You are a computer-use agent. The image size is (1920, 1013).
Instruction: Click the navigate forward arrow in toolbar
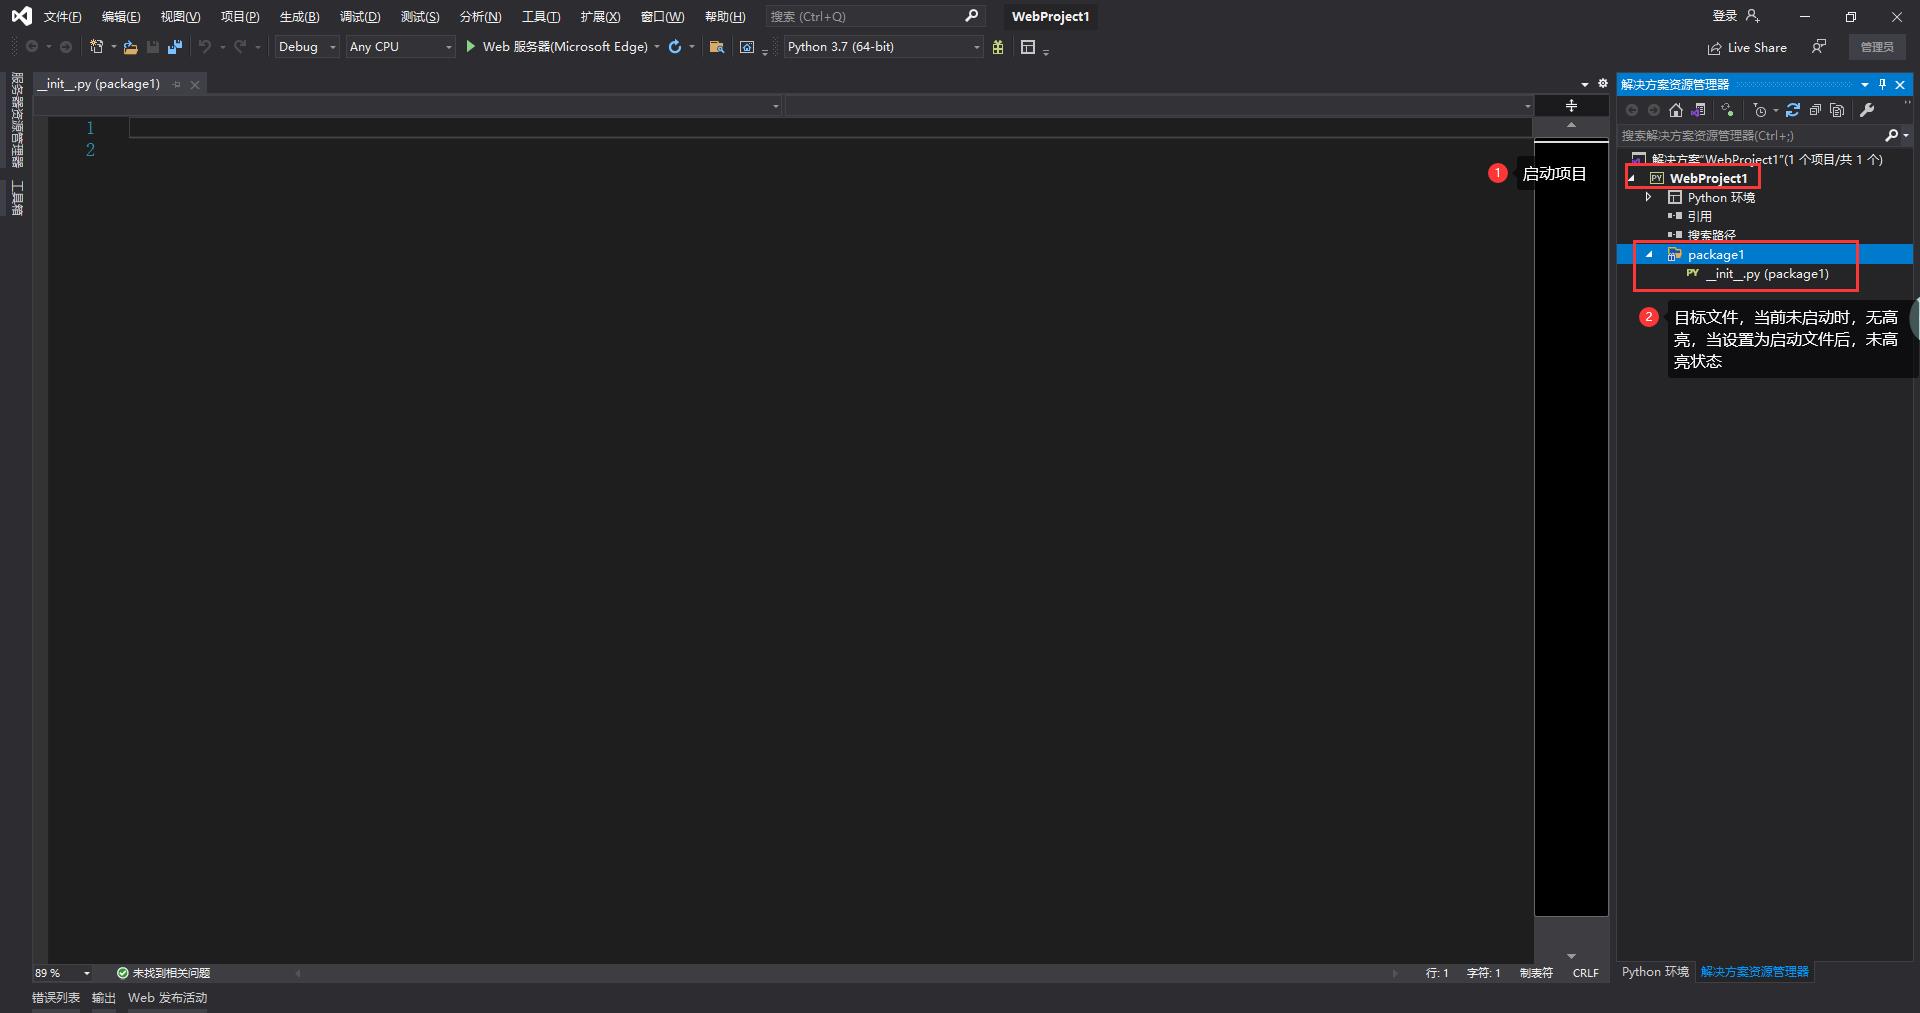66,47
